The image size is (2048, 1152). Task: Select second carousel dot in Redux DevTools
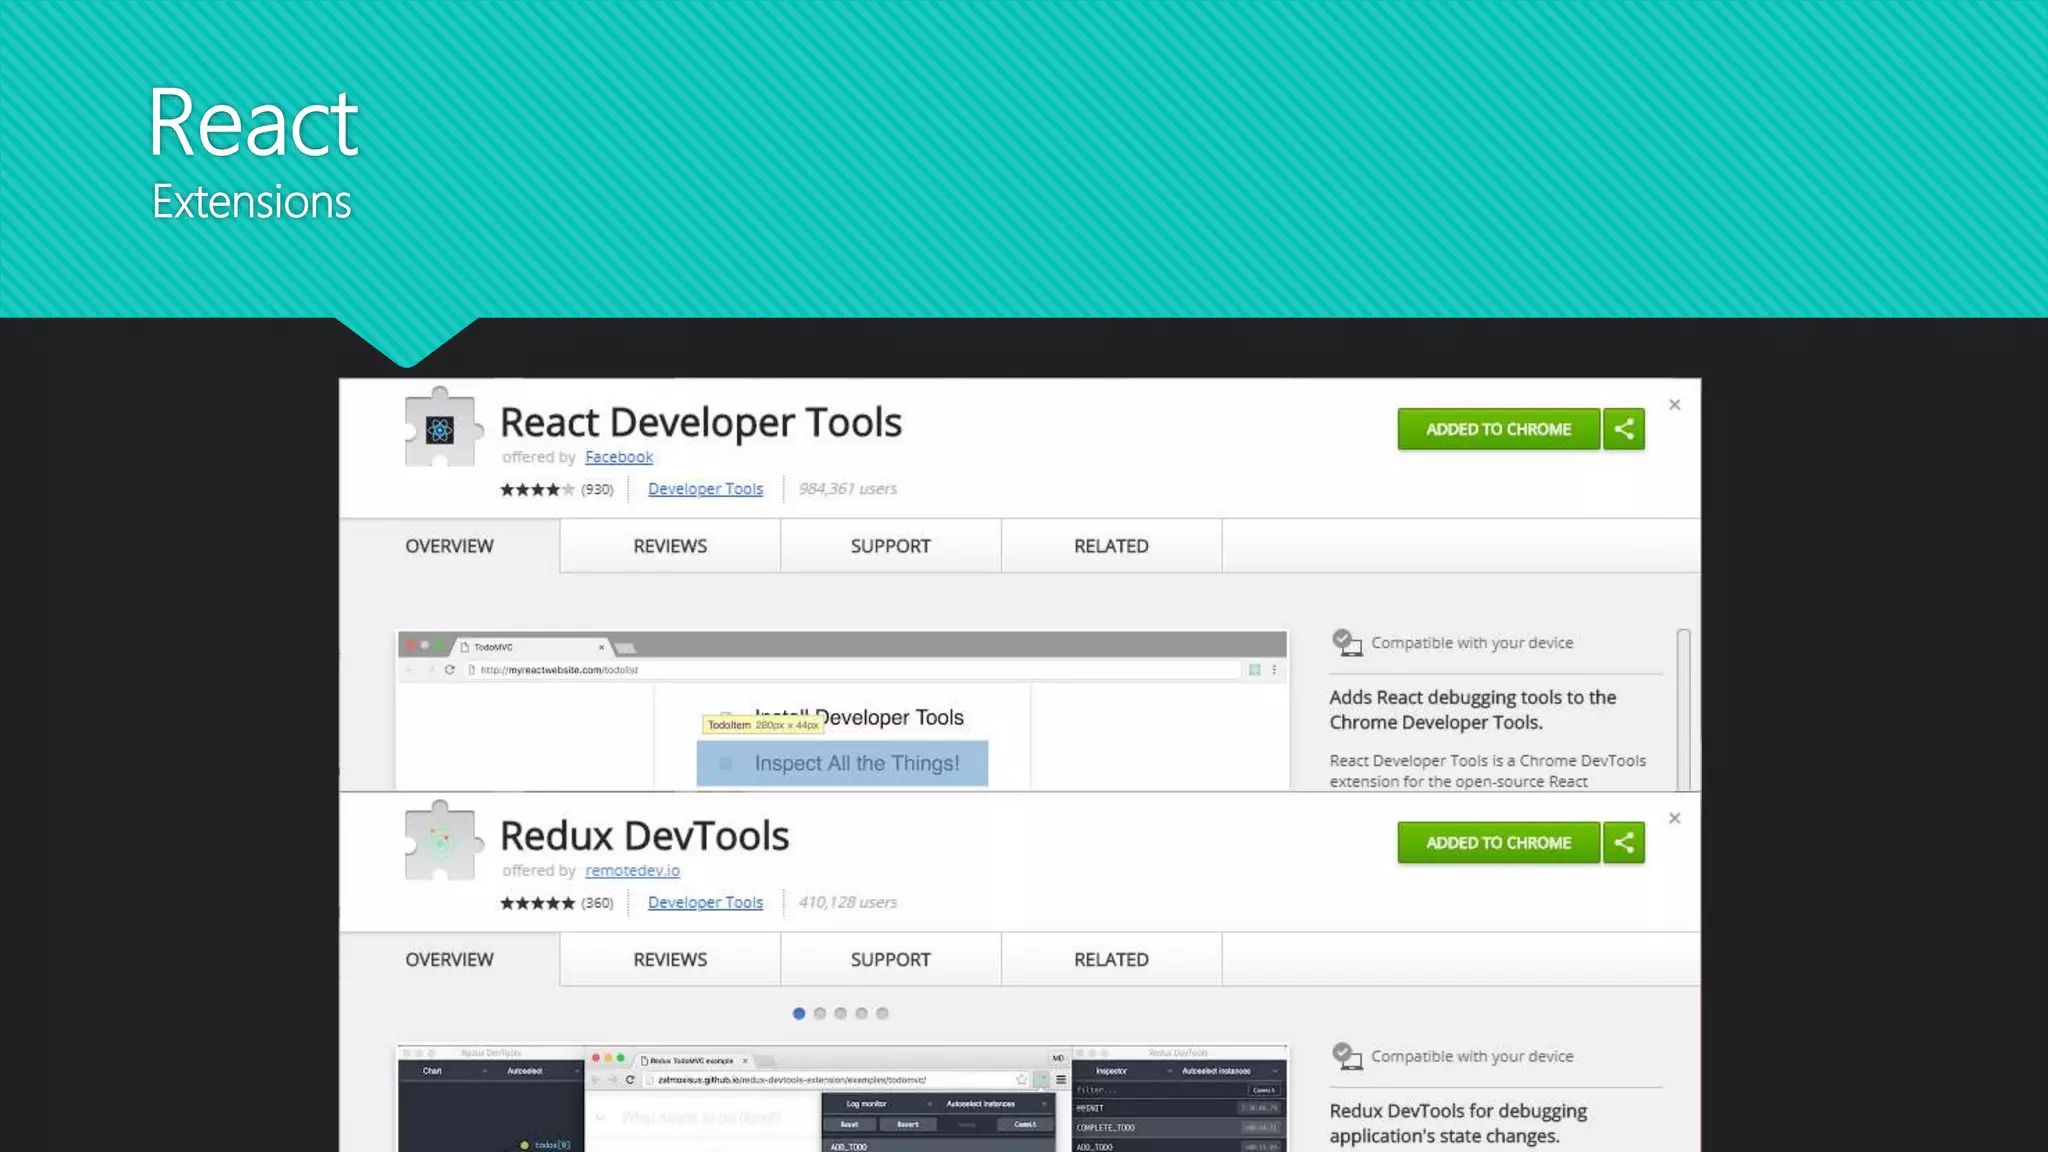tap(820, 1013)
